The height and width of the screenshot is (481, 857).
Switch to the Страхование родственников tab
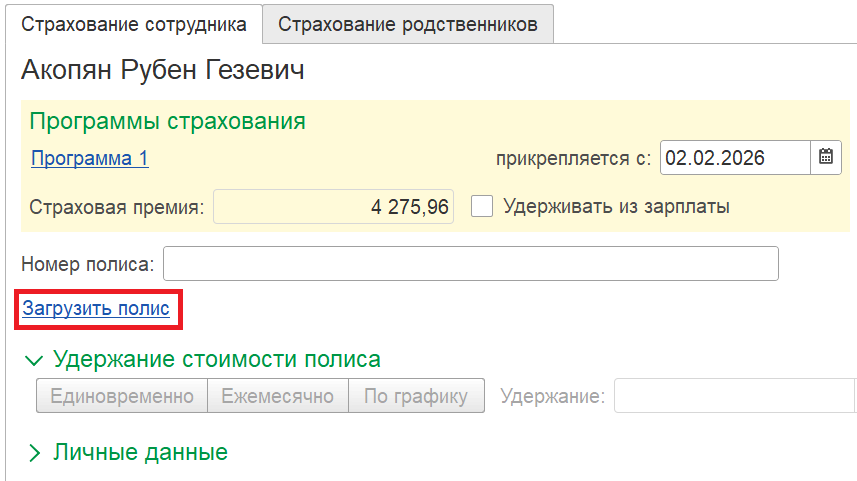point(408,24)
